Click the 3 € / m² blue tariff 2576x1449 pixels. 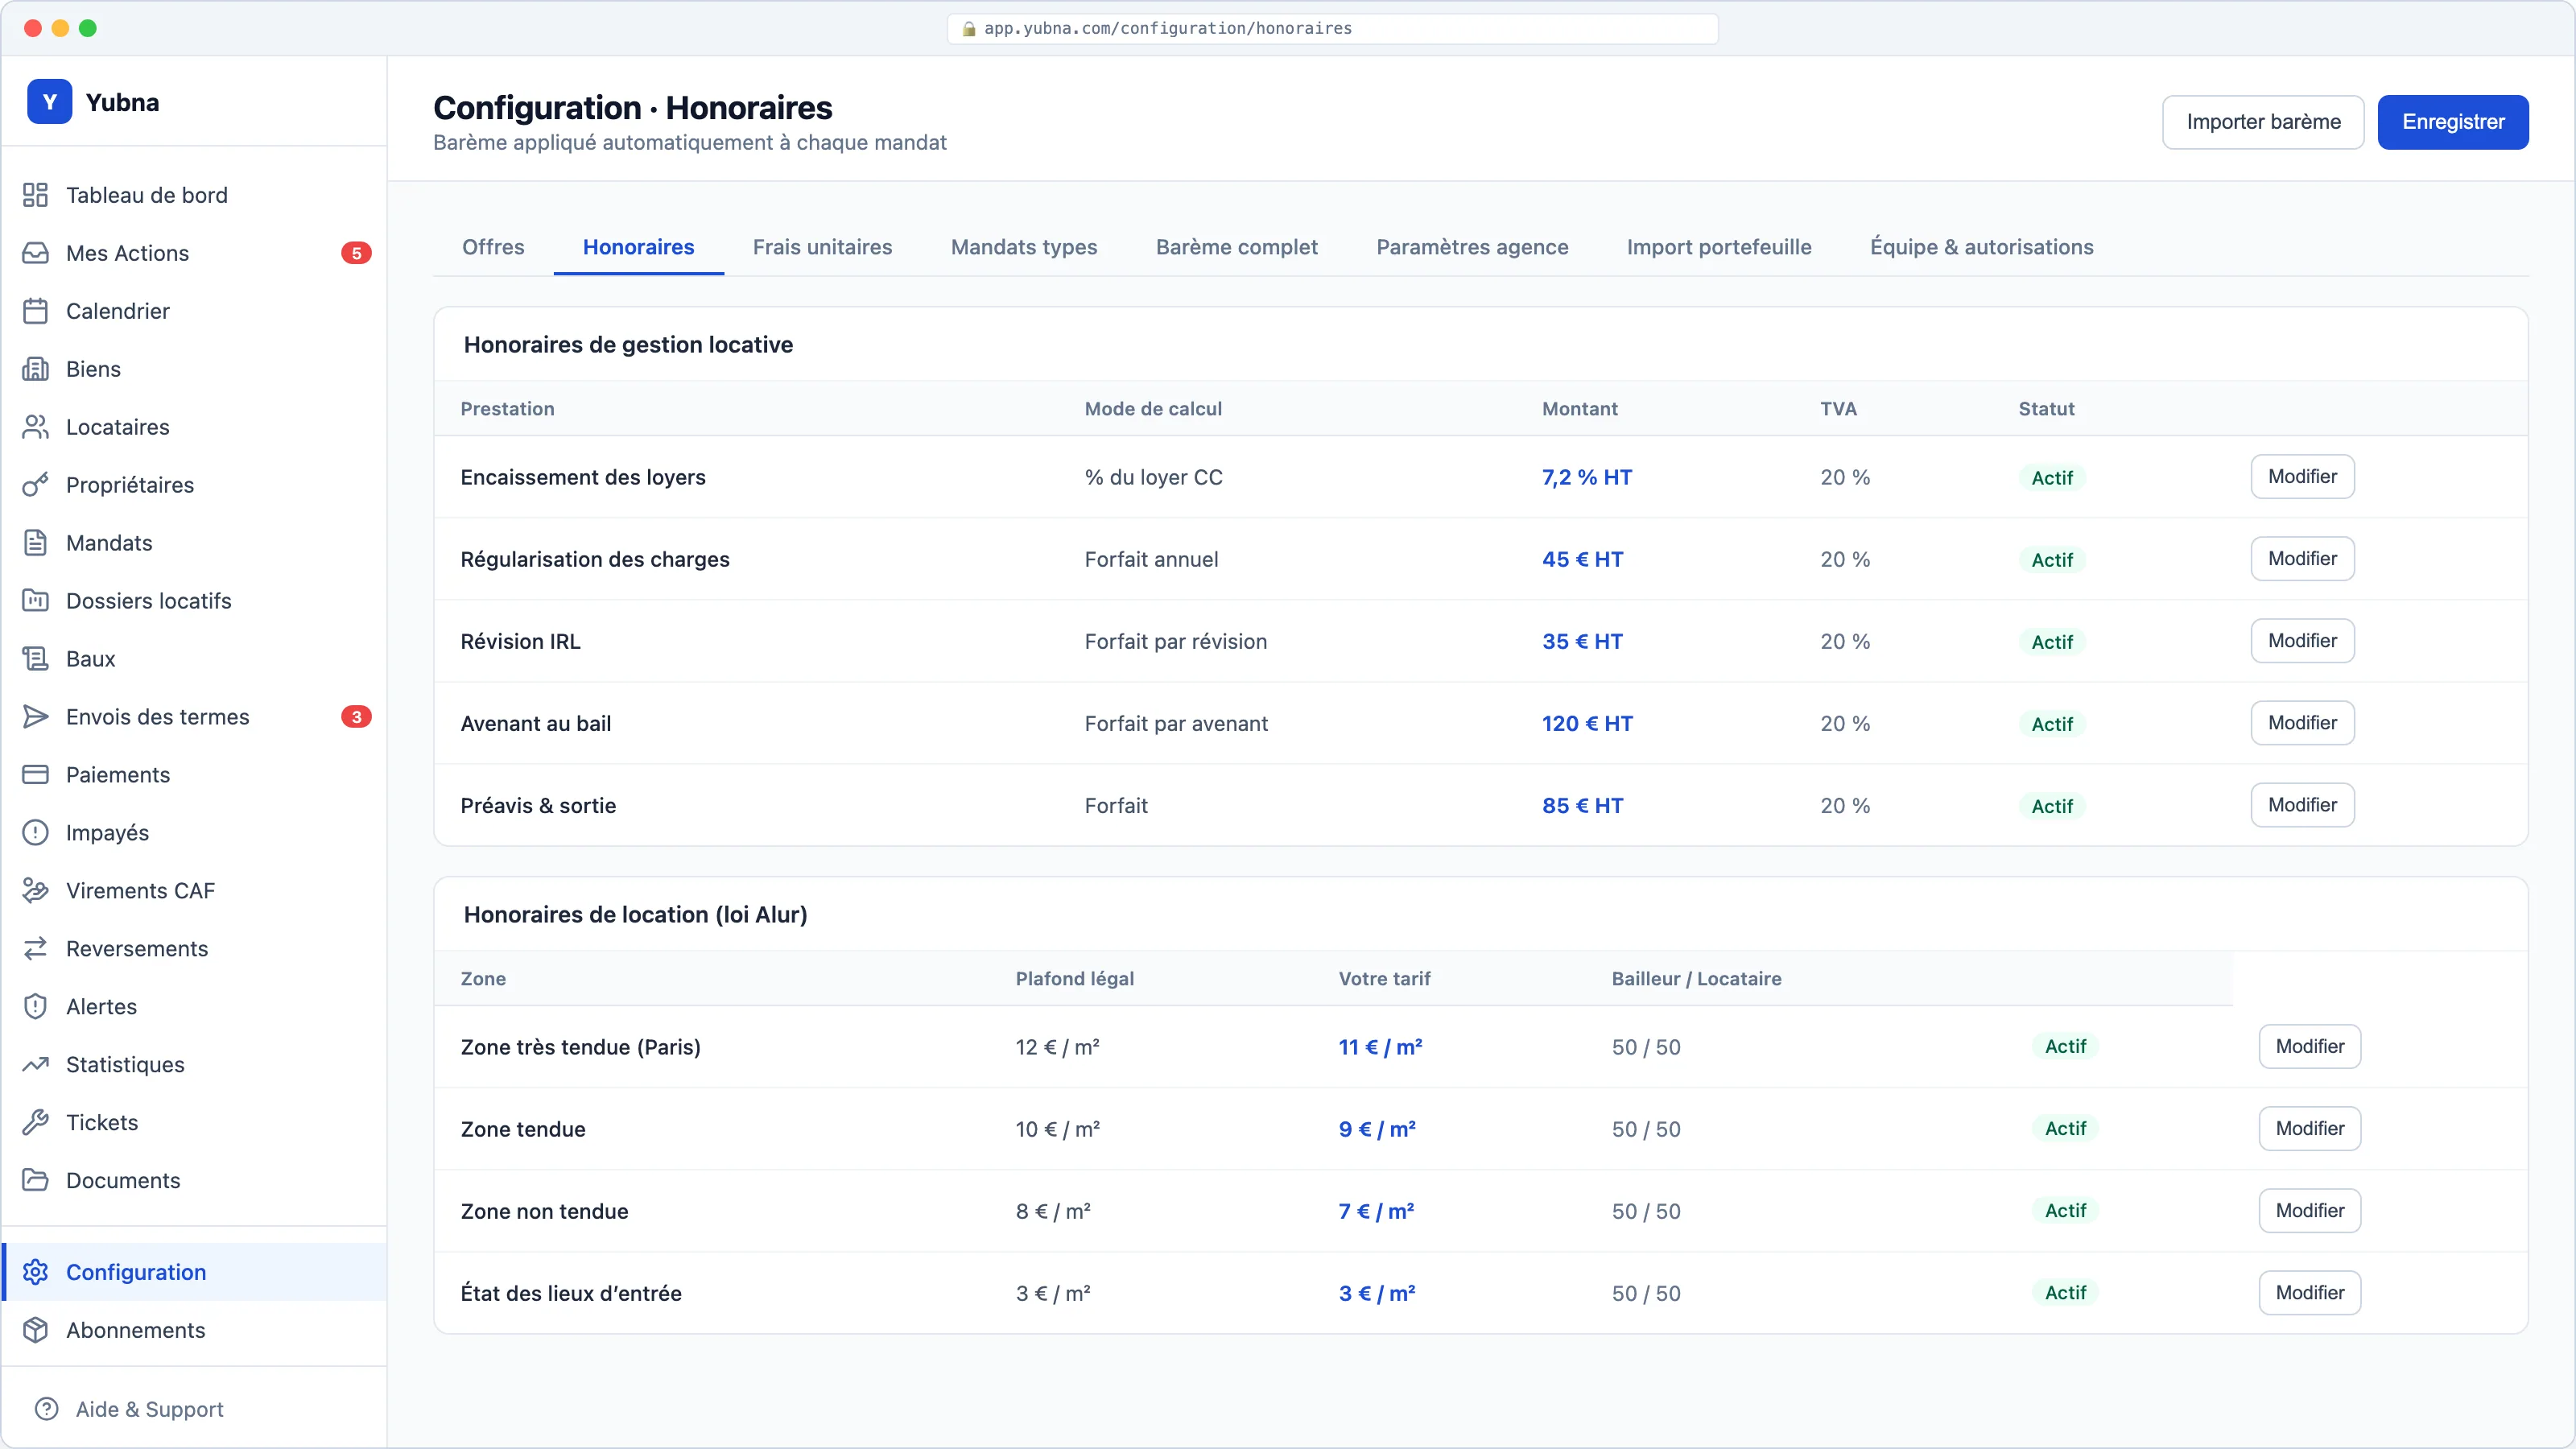coord(1376,1293)
